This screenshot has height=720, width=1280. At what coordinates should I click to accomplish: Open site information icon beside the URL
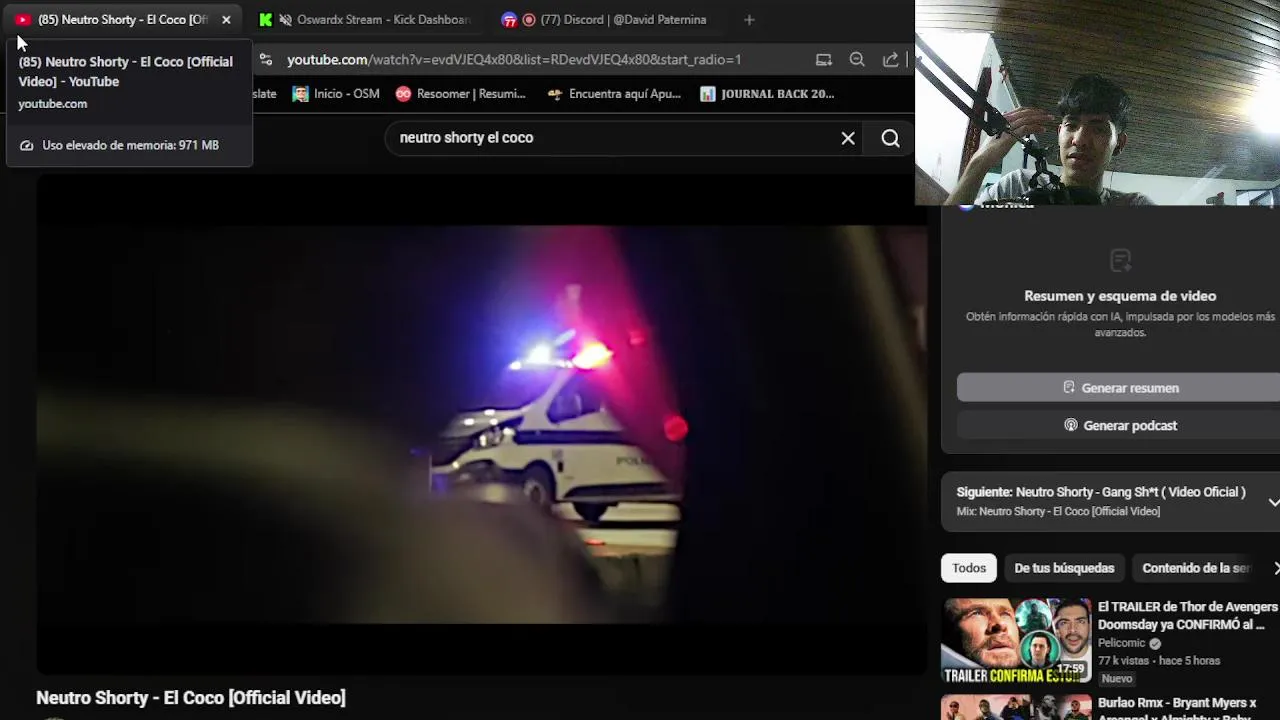point(265,60)
